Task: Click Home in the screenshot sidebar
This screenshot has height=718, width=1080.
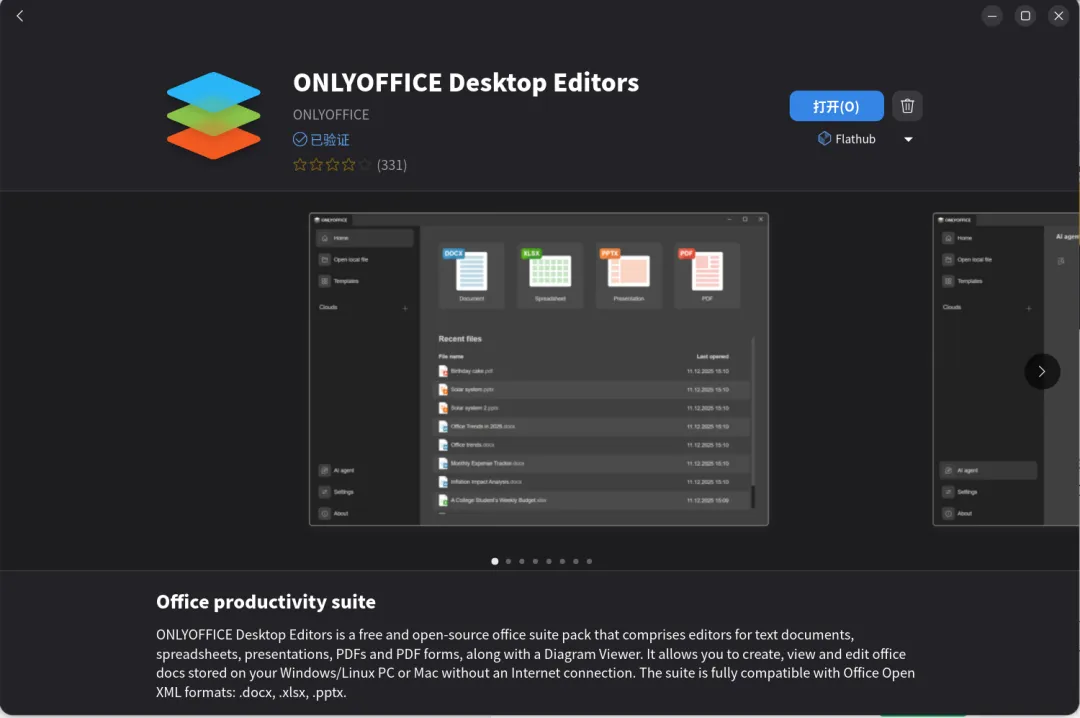Action: tap(364, 238)
